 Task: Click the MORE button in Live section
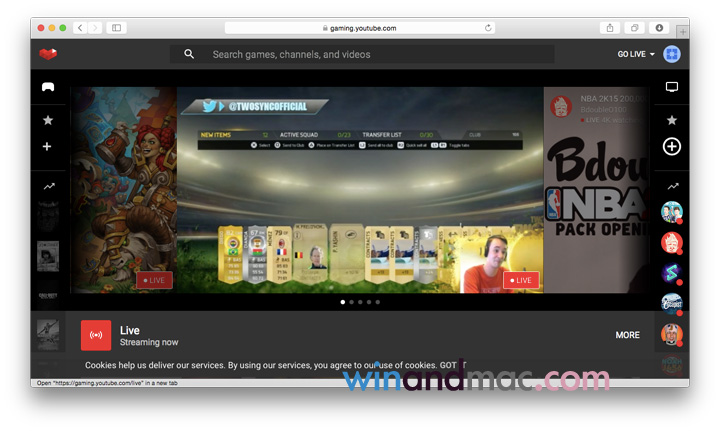point(627,335)
